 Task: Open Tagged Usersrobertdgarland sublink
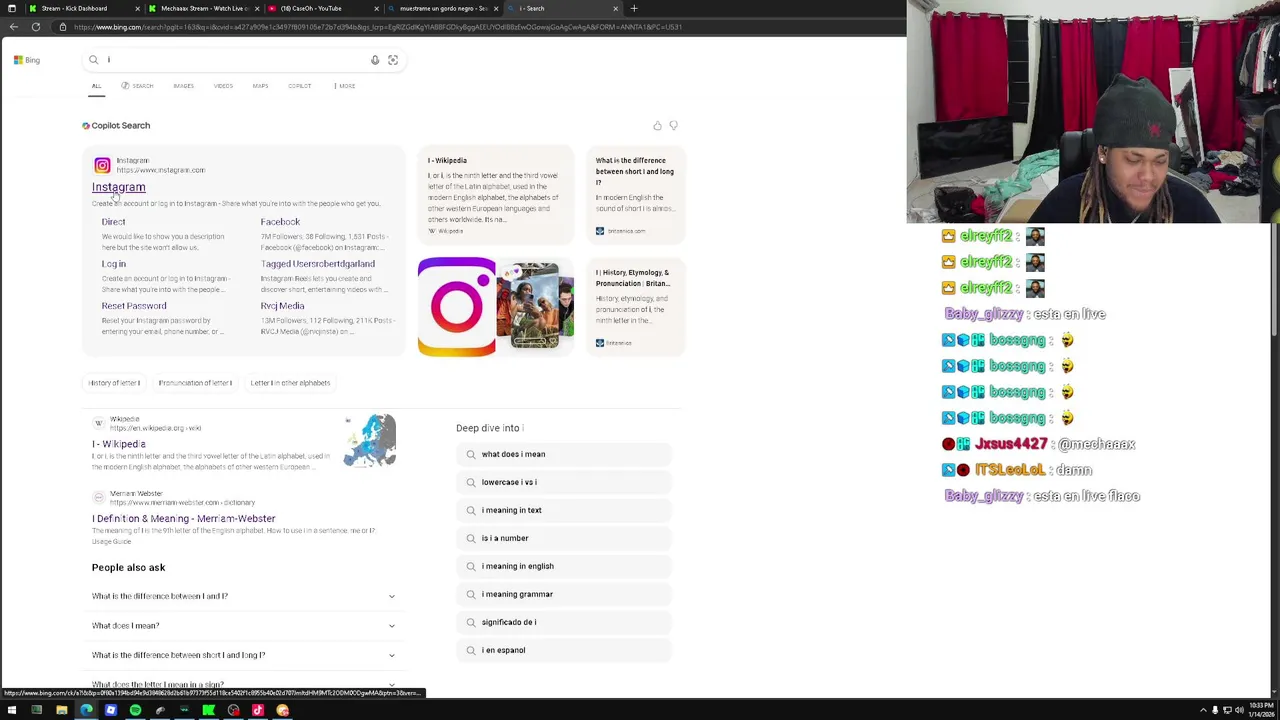click(318, 264)
